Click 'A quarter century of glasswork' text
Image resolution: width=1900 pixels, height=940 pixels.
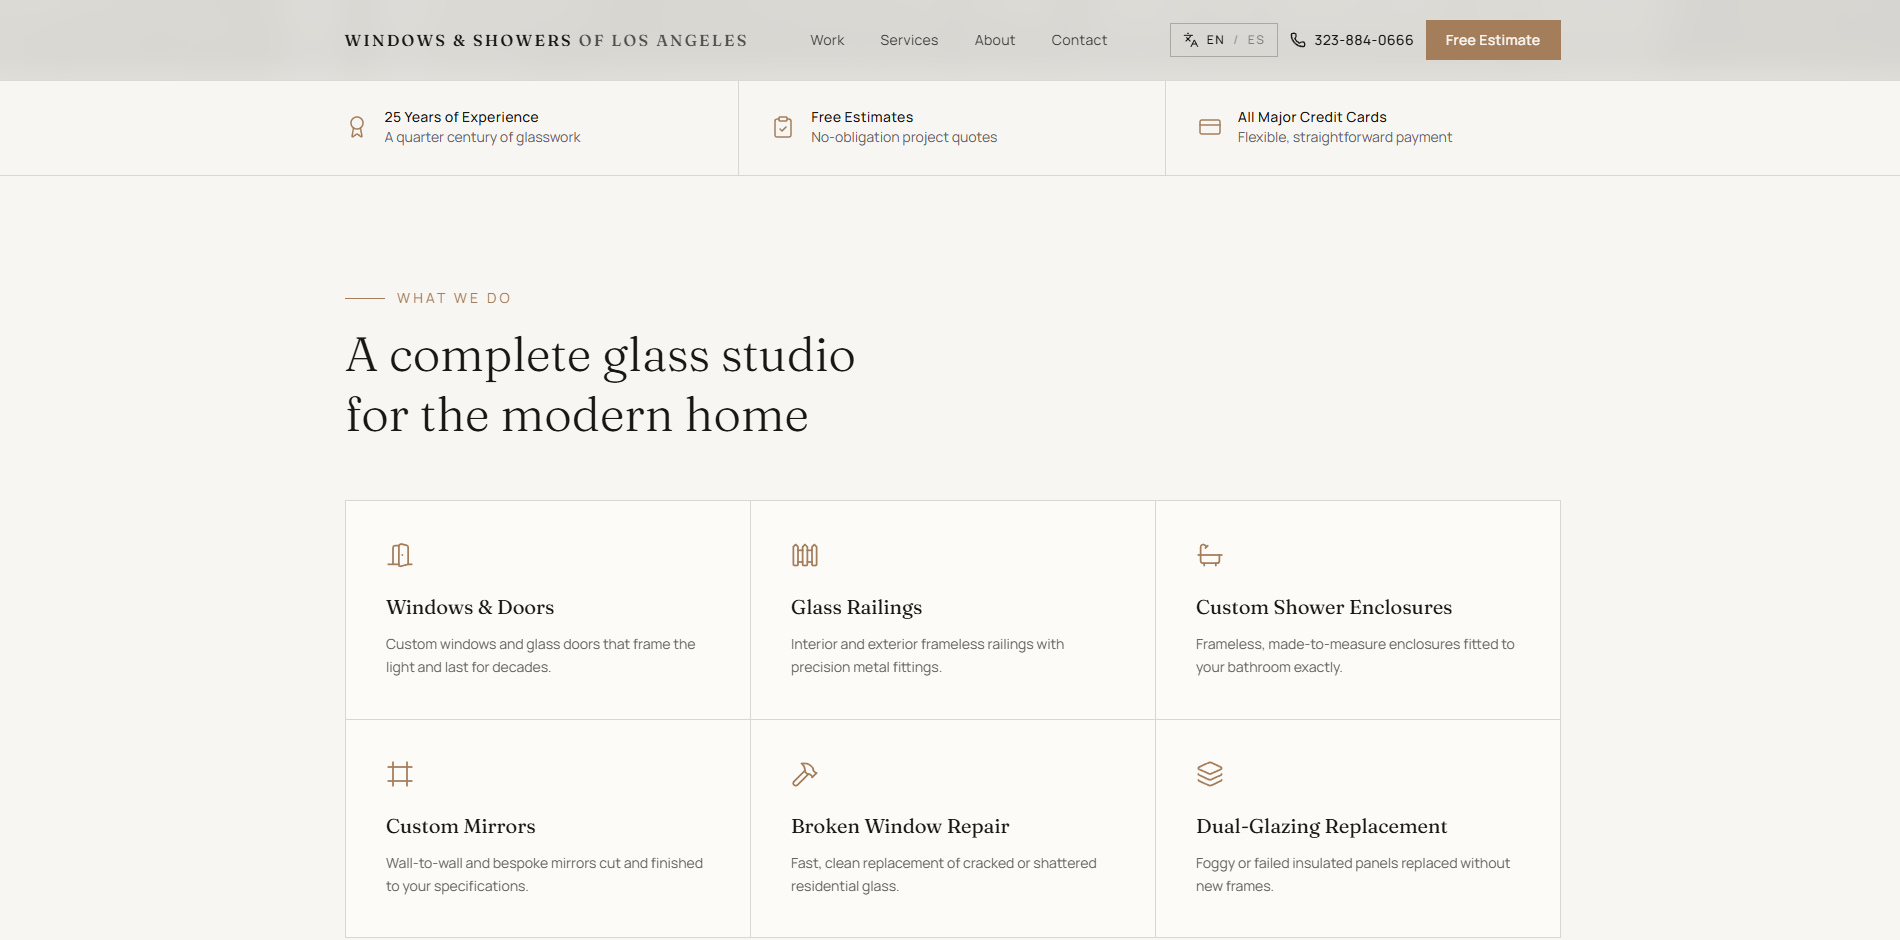coord(482,137)
